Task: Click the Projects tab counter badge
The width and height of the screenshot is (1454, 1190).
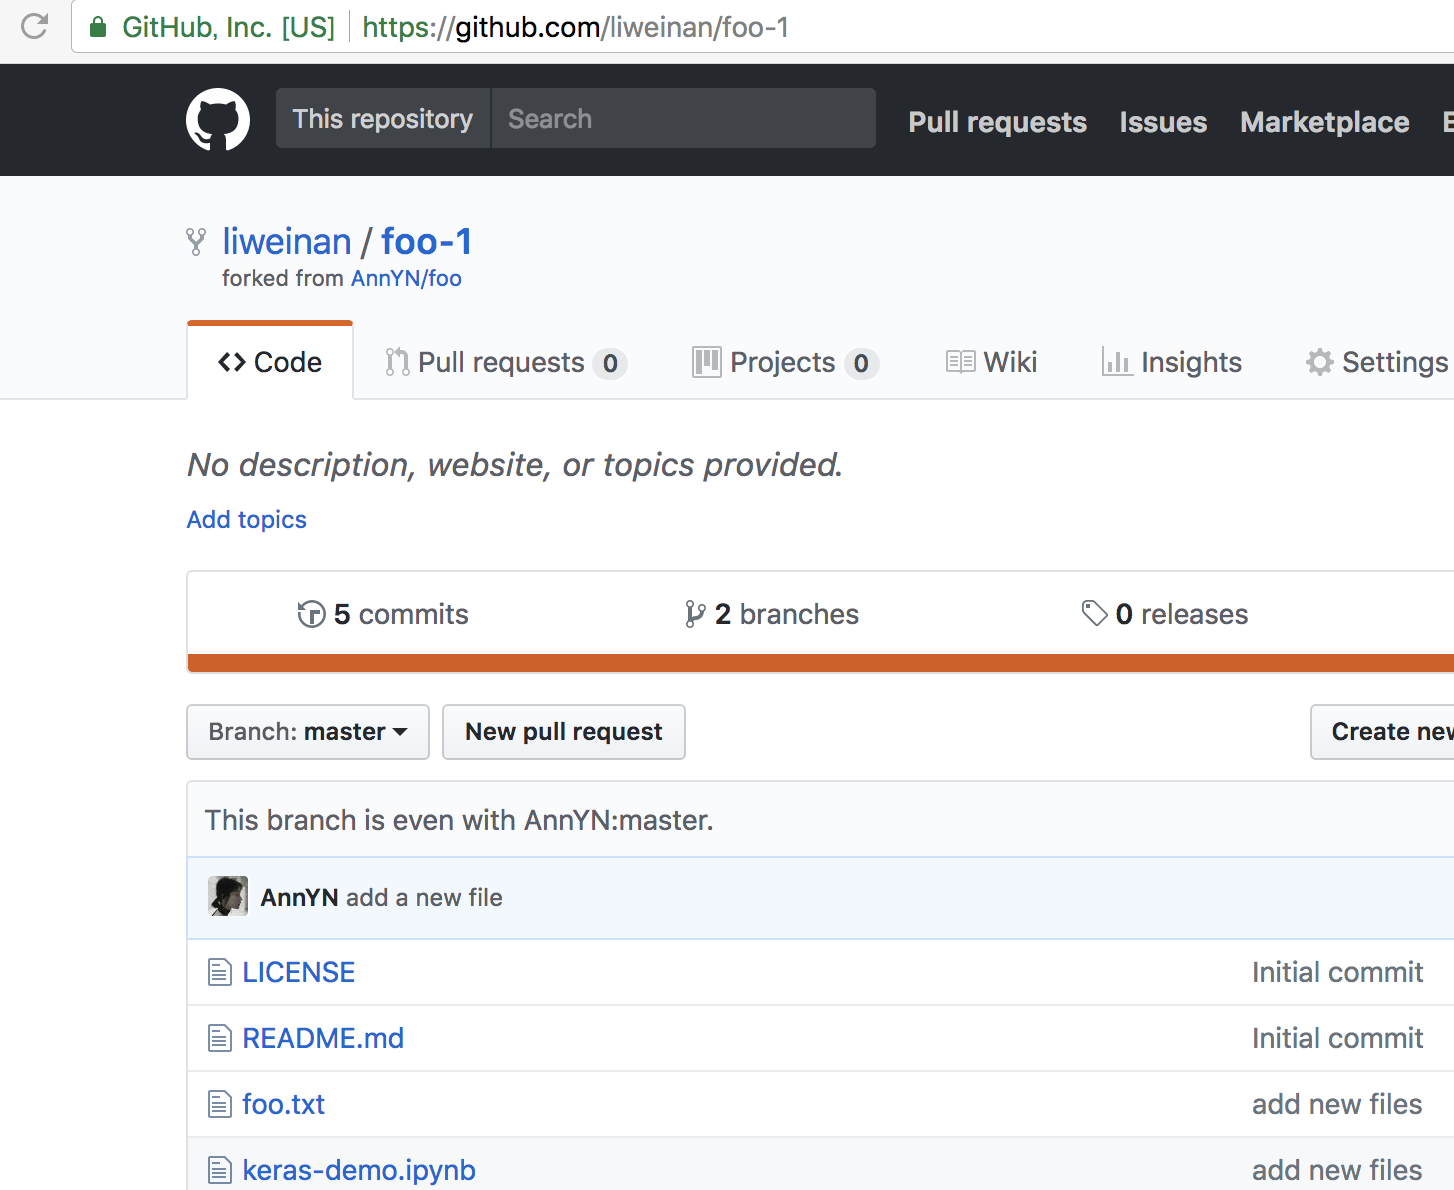Action: click(861, 363)
